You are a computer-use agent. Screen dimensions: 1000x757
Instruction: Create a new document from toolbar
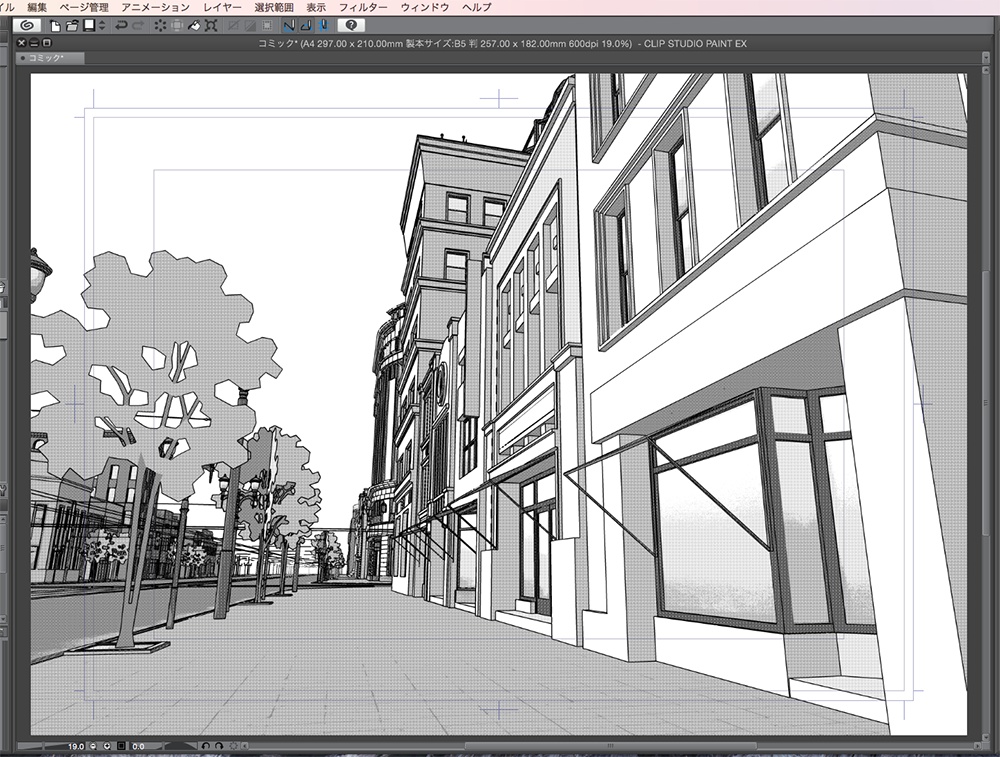pos(55,26)
